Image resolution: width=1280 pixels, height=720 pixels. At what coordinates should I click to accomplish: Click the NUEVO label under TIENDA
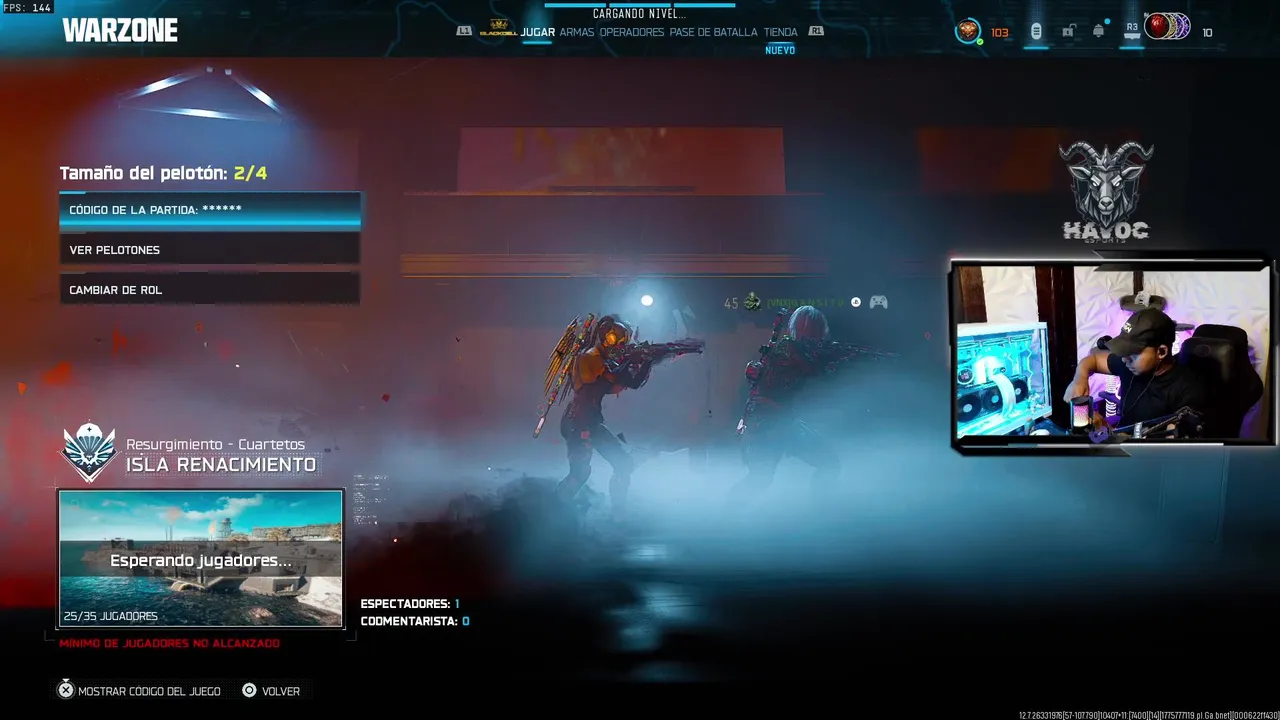coord(780,50)
